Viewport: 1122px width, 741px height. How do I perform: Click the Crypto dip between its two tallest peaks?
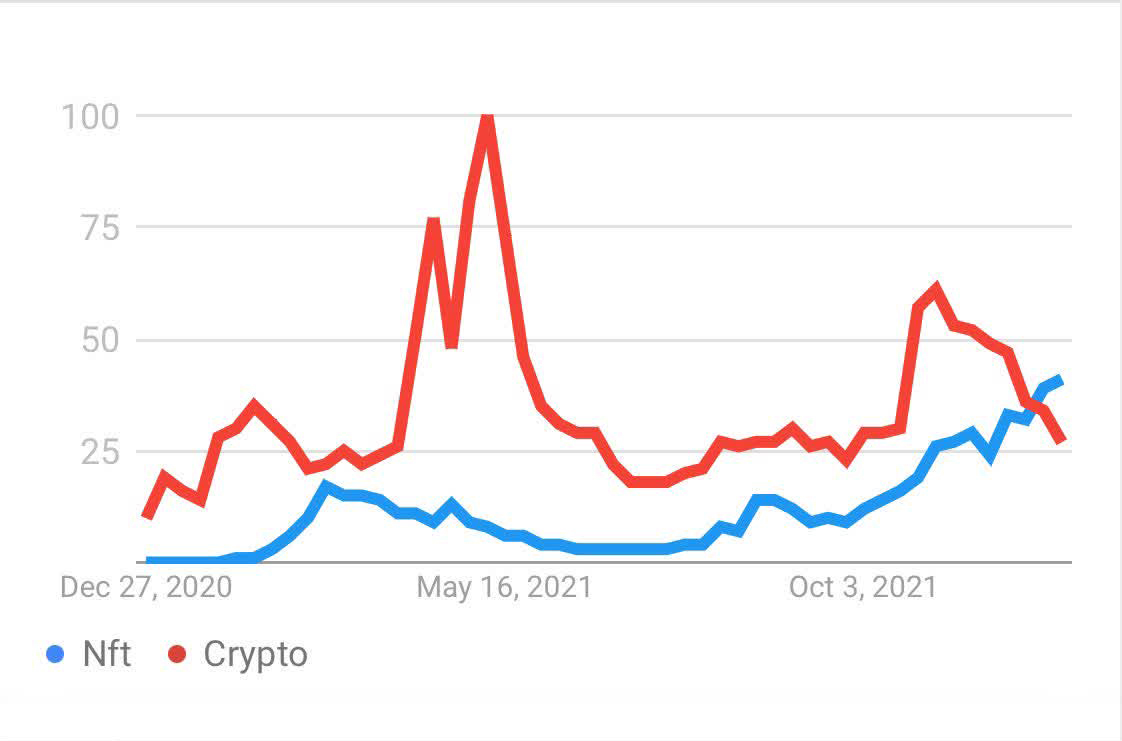452,345
